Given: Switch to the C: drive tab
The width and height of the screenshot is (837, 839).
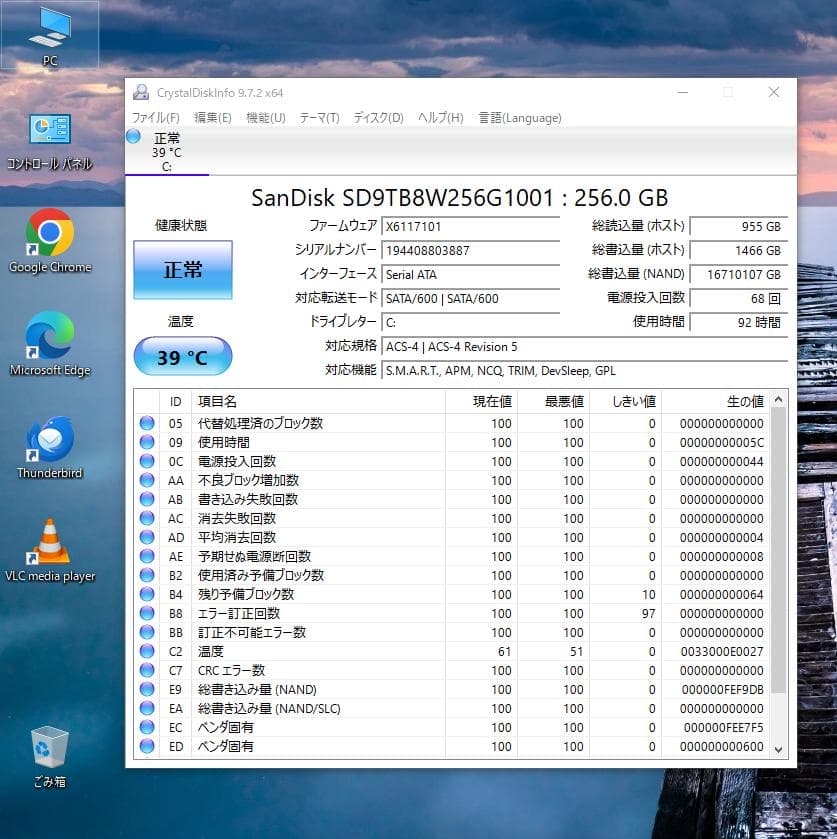Looking at the screenshot, I should click(x=166, y=148).
